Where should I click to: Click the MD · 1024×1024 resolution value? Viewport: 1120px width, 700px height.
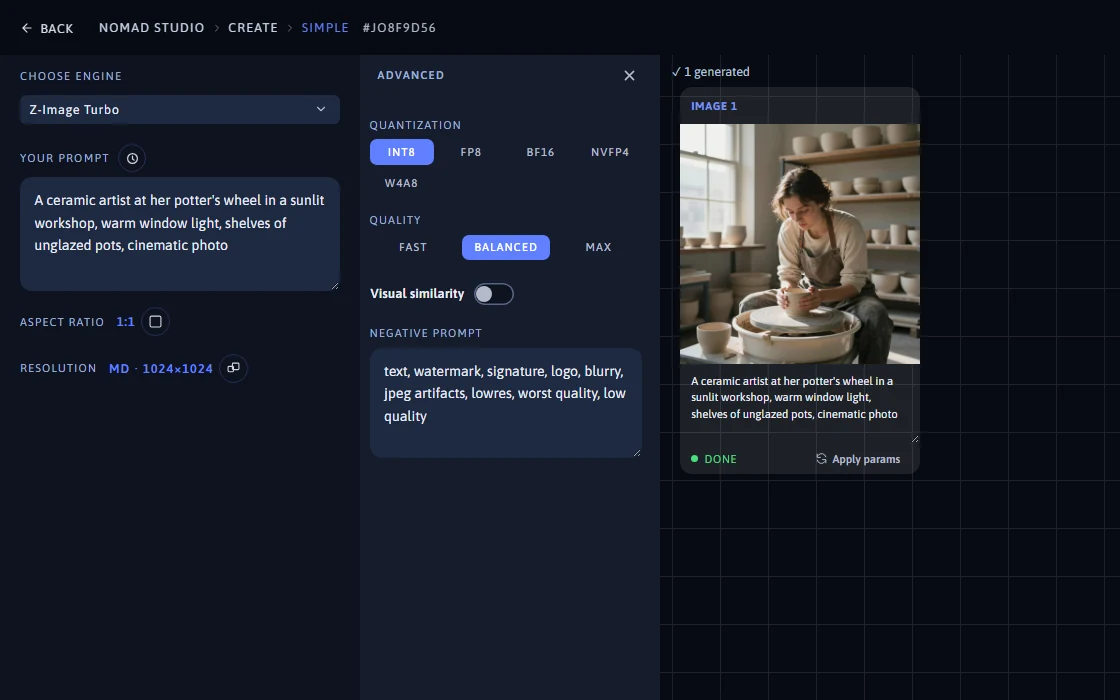(x=161, y=369)
